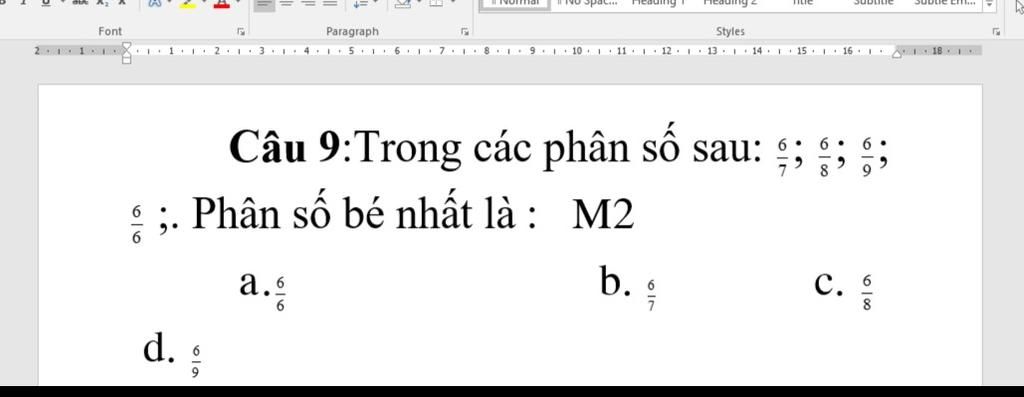
Task: Toggle center alignment
Action: 286,4
